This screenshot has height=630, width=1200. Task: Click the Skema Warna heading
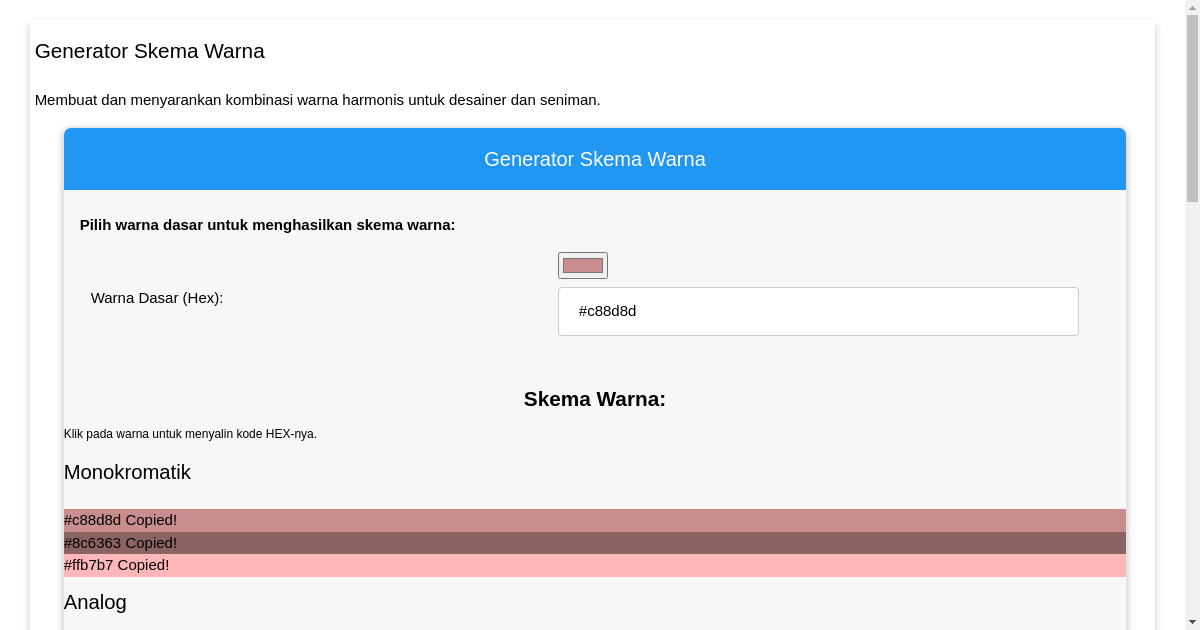pyautogui.click(x=594, y=399)
